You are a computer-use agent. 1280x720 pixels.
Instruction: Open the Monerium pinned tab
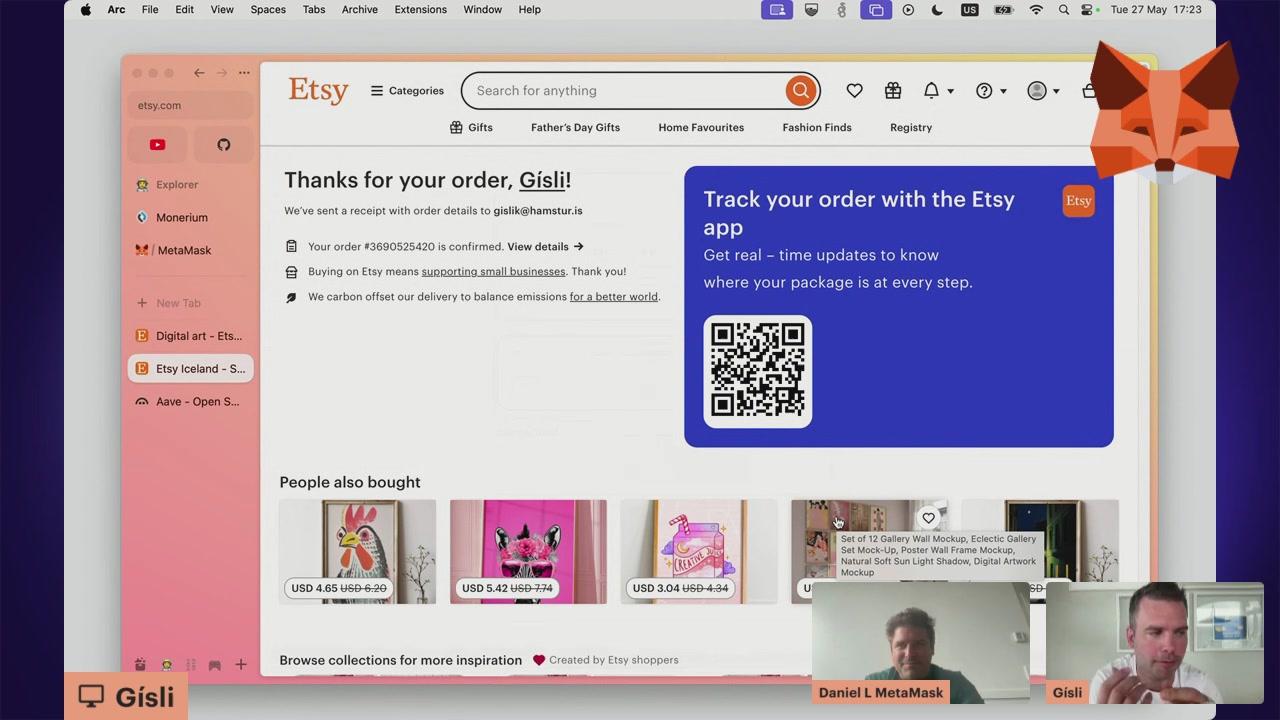tap(190, 217)
